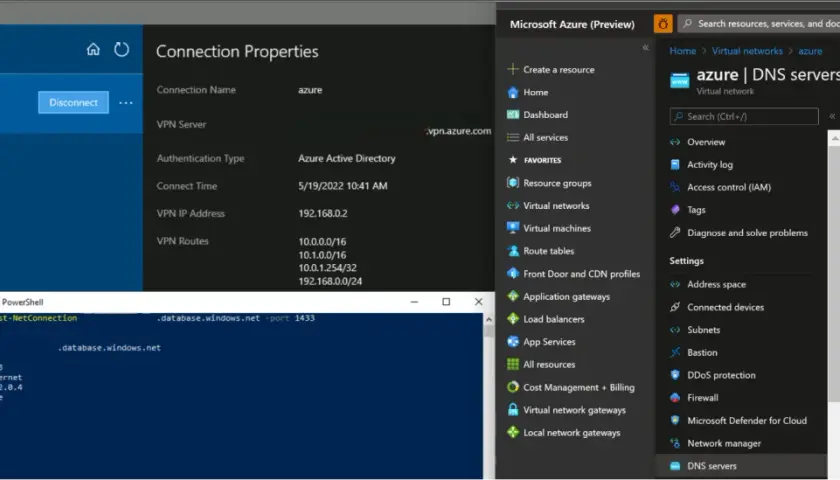Focus the Search resources, services box
Viewport: 840px width, 480px height.
[759, 24]
